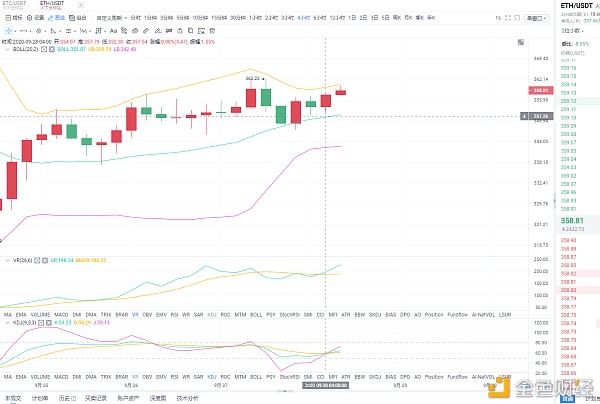600x404 pixels.
Task: Switch VR panel indicator to OBV
Action: point(147,314)
